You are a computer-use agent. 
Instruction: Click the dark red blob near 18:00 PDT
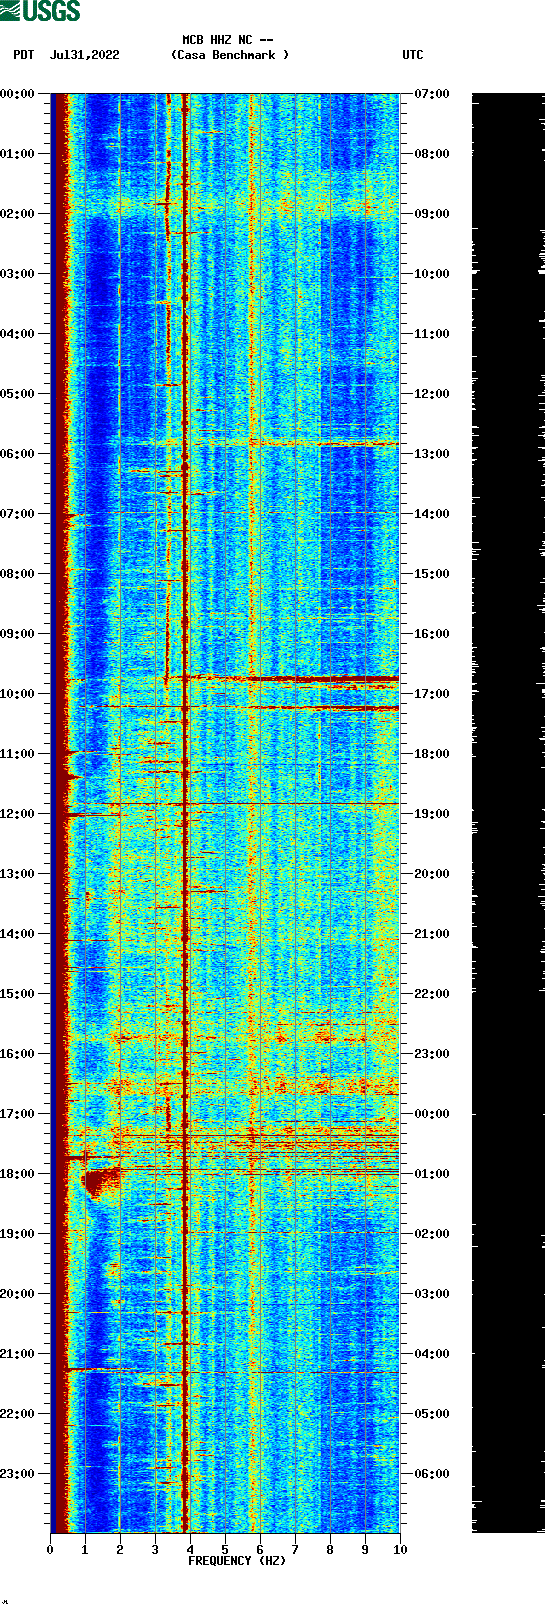pos(100,1181)
